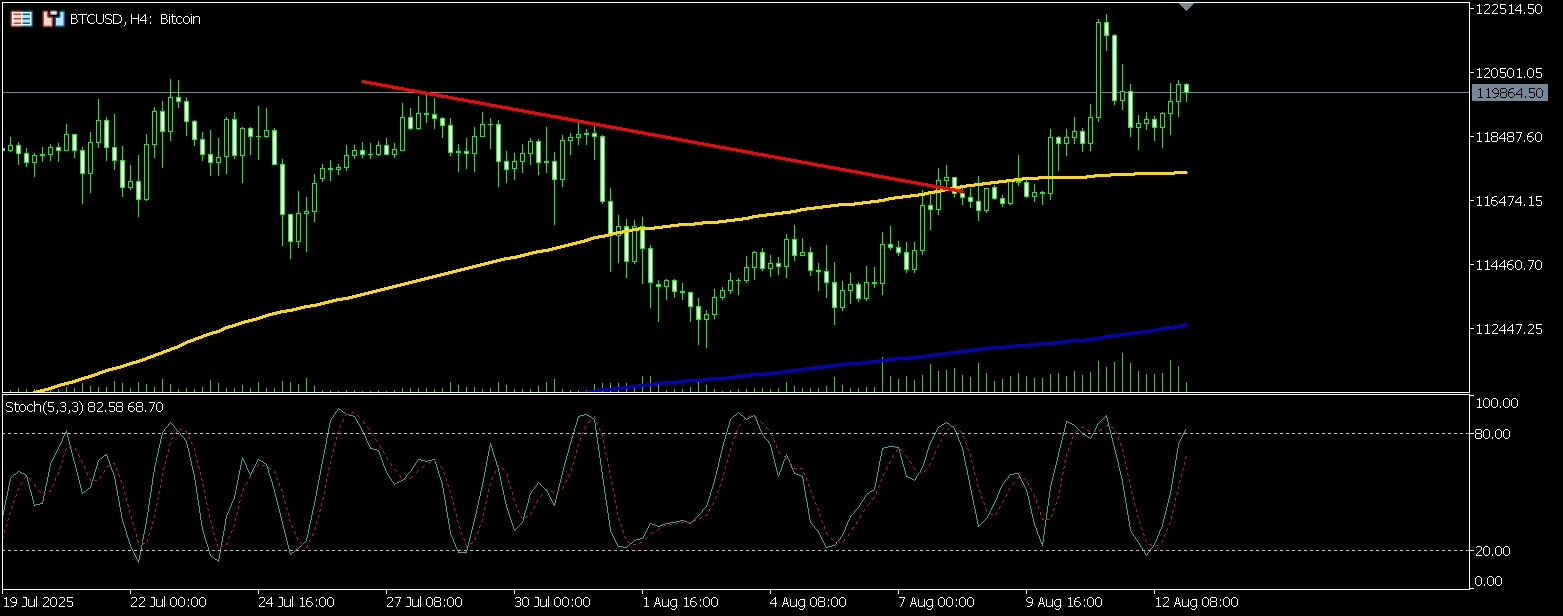The image size is (1563, 616).
Task: Click the Stoch(5,3,3) indicator label
Action: coord(84,407)
